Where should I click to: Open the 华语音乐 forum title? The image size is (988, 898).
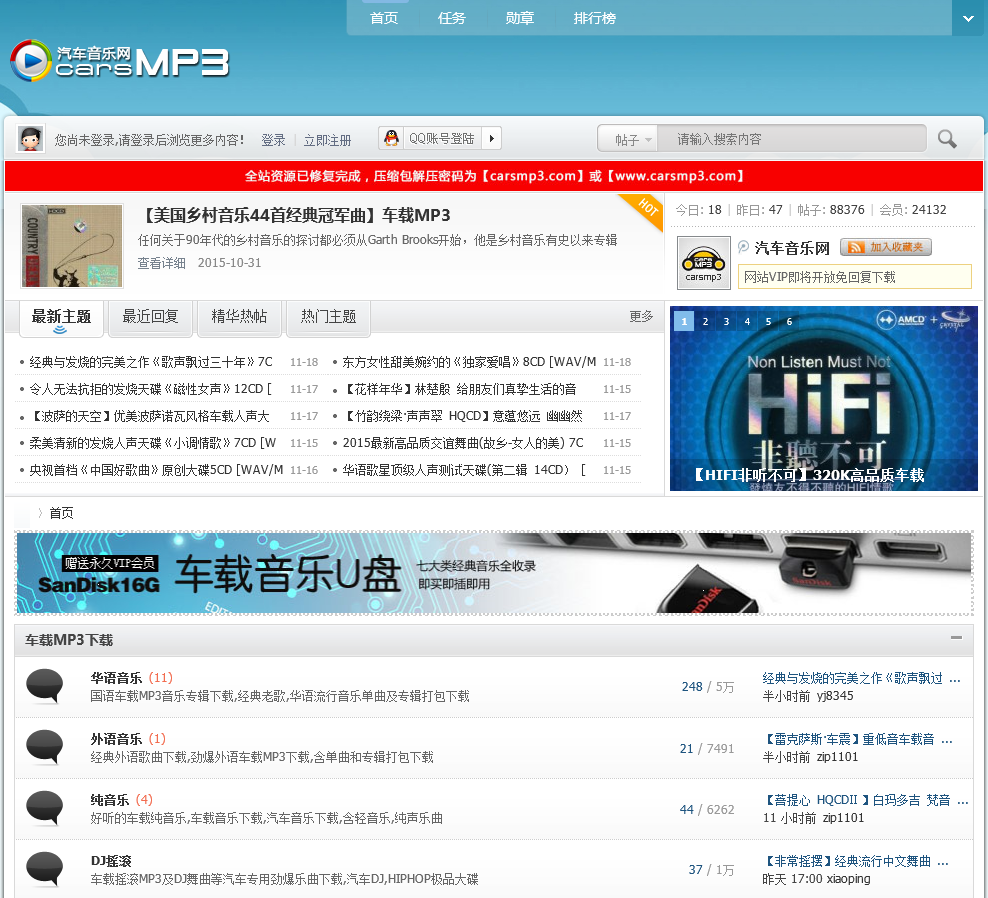[116, 678]
